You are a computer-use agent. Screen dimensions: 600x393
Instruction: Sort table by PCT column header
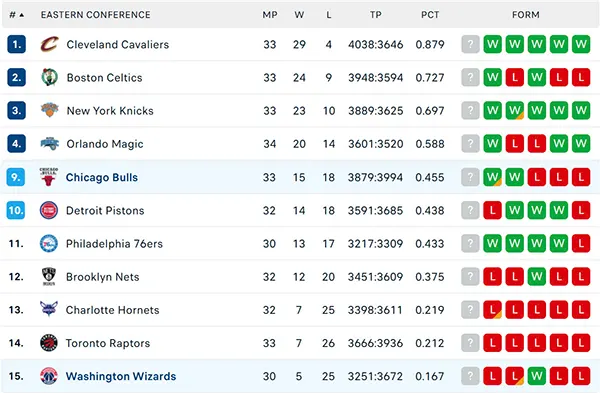[430, 15]
